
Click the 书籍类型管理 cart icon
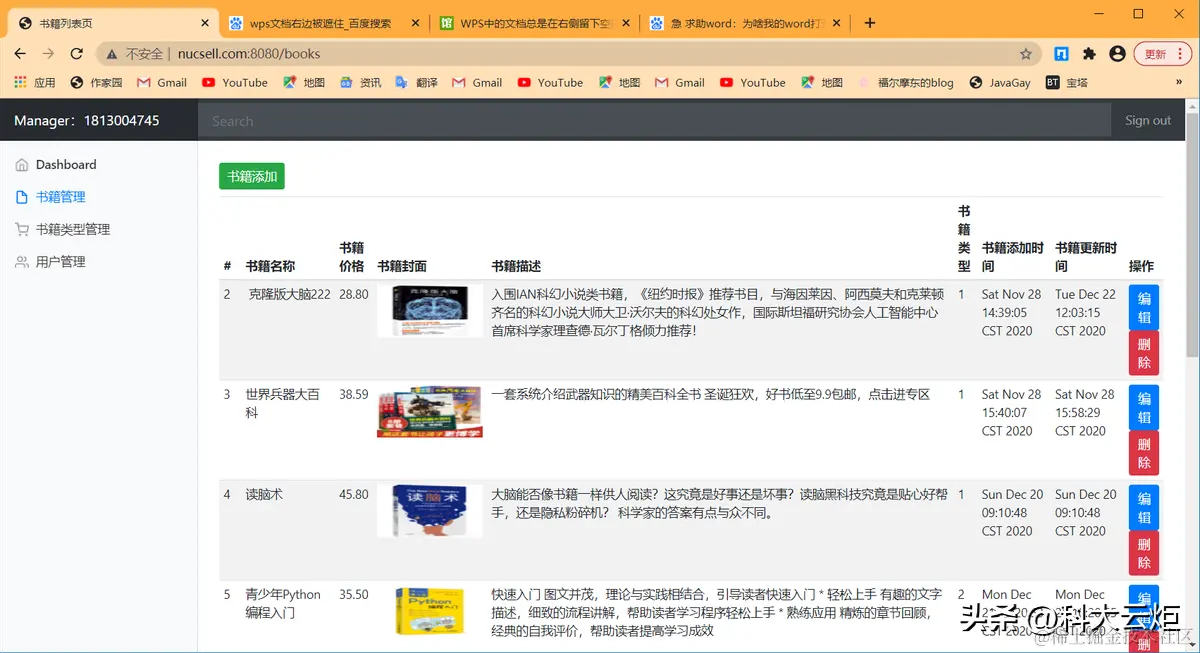(22, 229)
